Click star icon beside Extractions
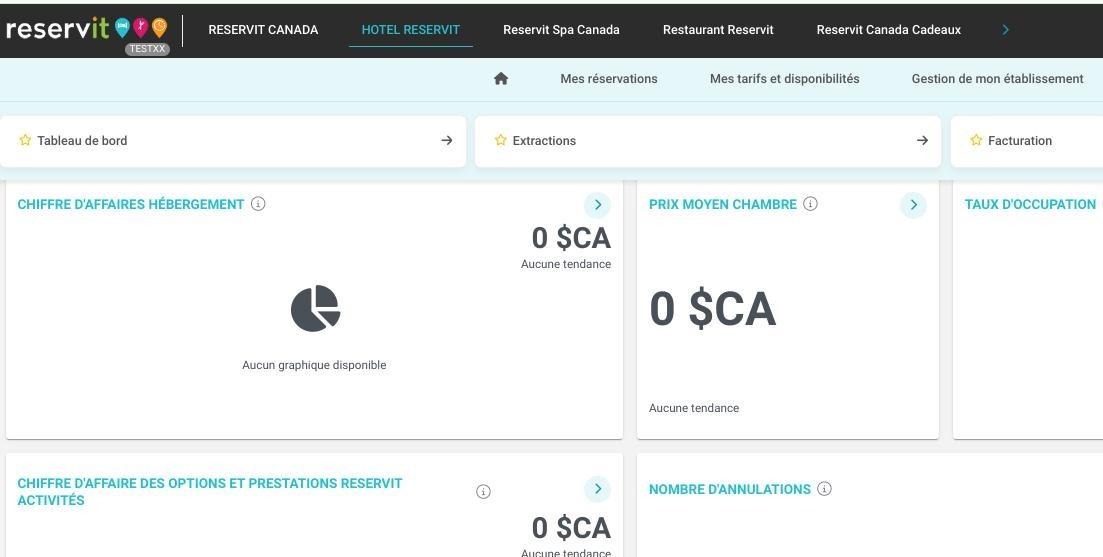 [501, 140]
